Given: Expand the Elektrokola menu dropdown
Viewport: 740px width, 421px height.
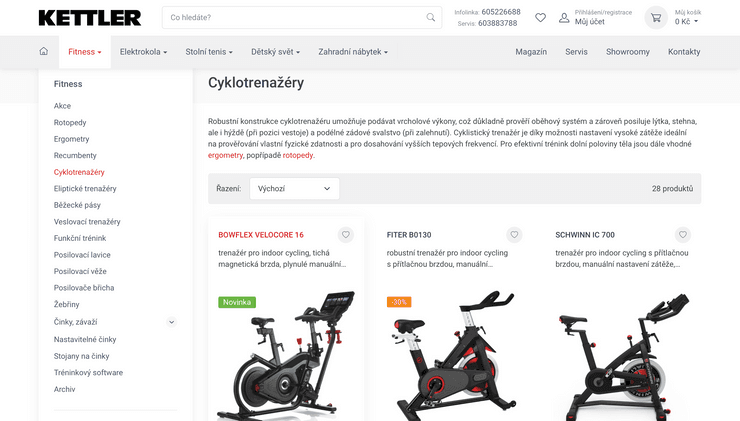Looking at the screenshot, I should tap(143, 52).
